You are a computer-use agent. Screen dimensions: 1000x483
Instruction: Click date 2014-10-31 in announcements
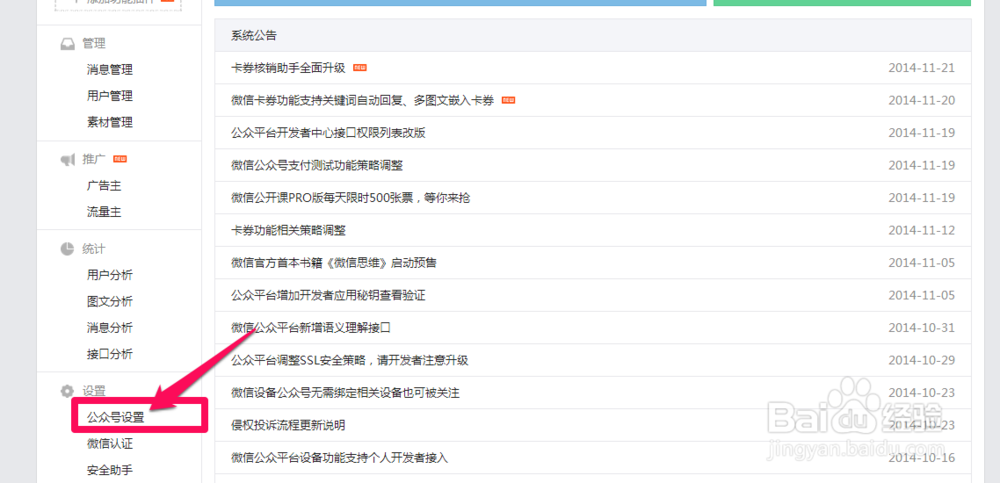[x=922, y=328]
